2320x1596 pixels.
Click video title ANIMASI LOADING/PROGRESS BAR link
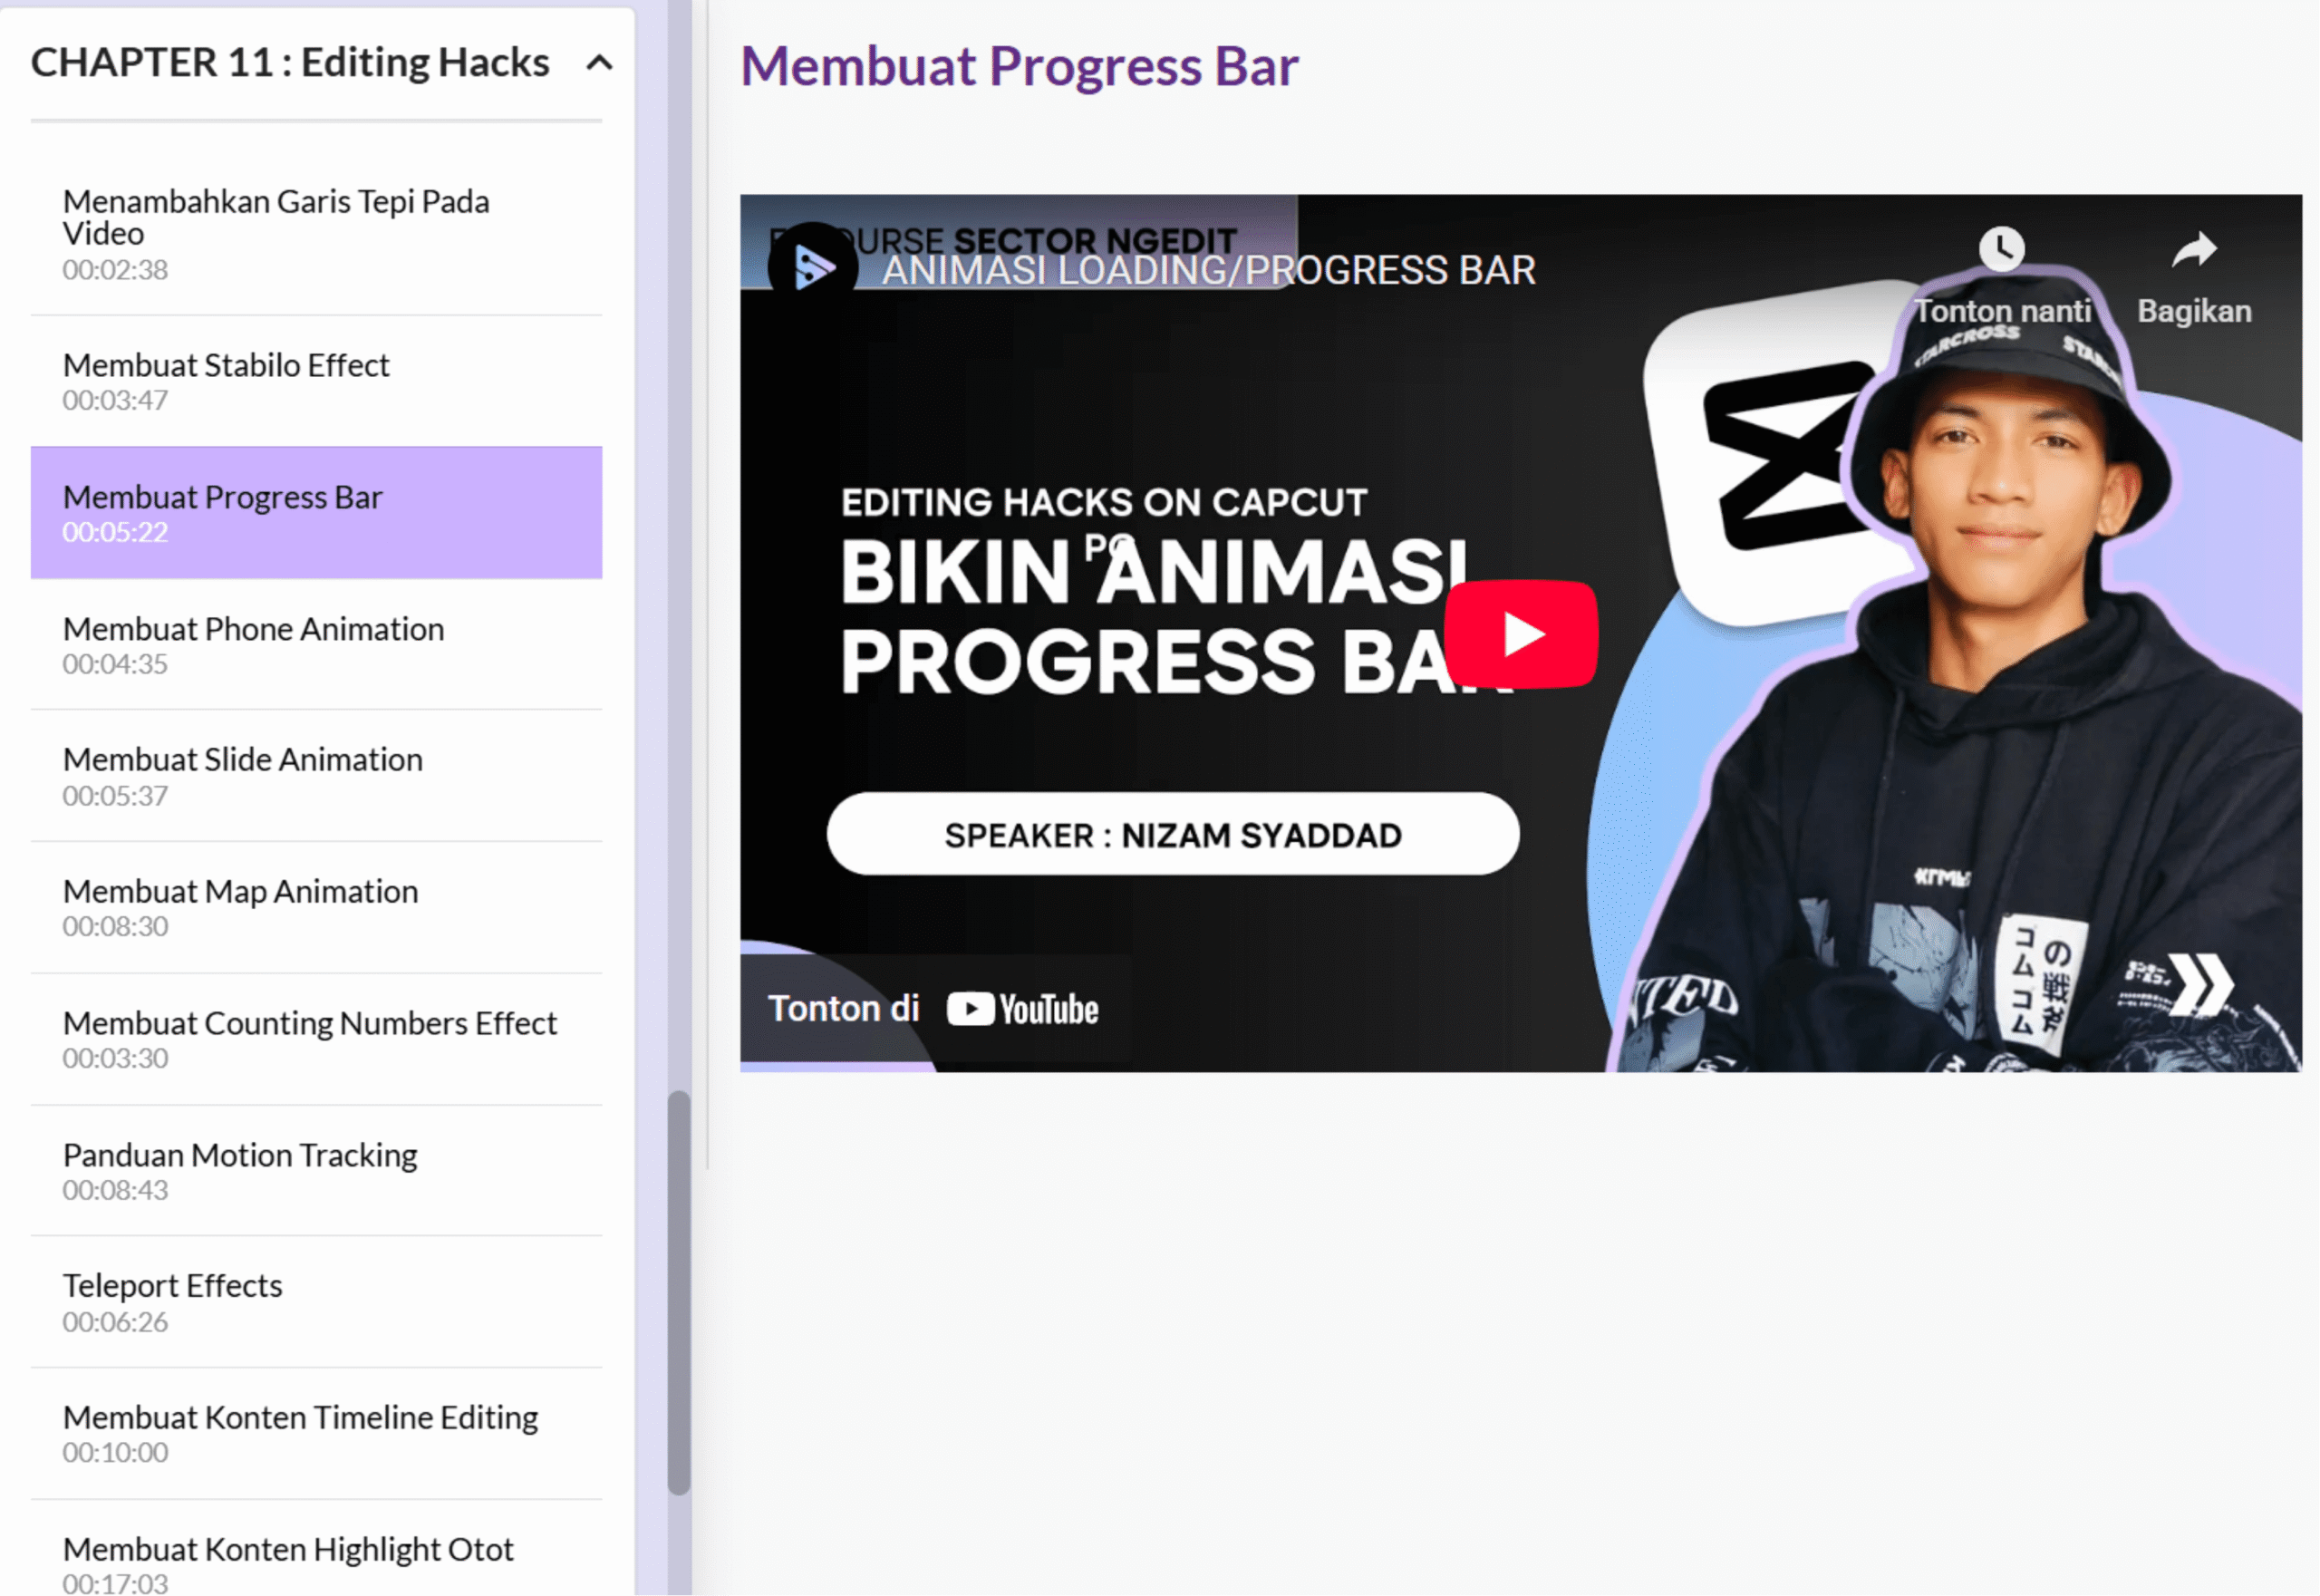point(1207,270)
